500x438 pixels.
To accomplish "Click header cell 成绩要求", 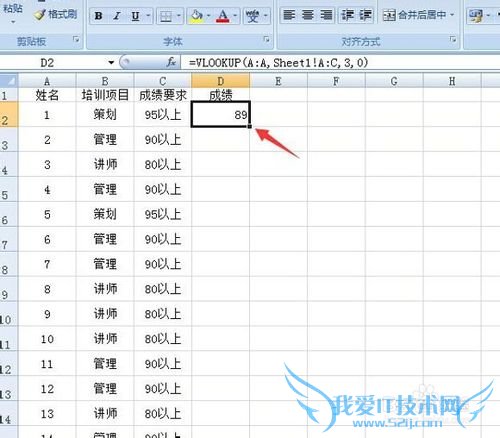I will click(x=163, y=95).
